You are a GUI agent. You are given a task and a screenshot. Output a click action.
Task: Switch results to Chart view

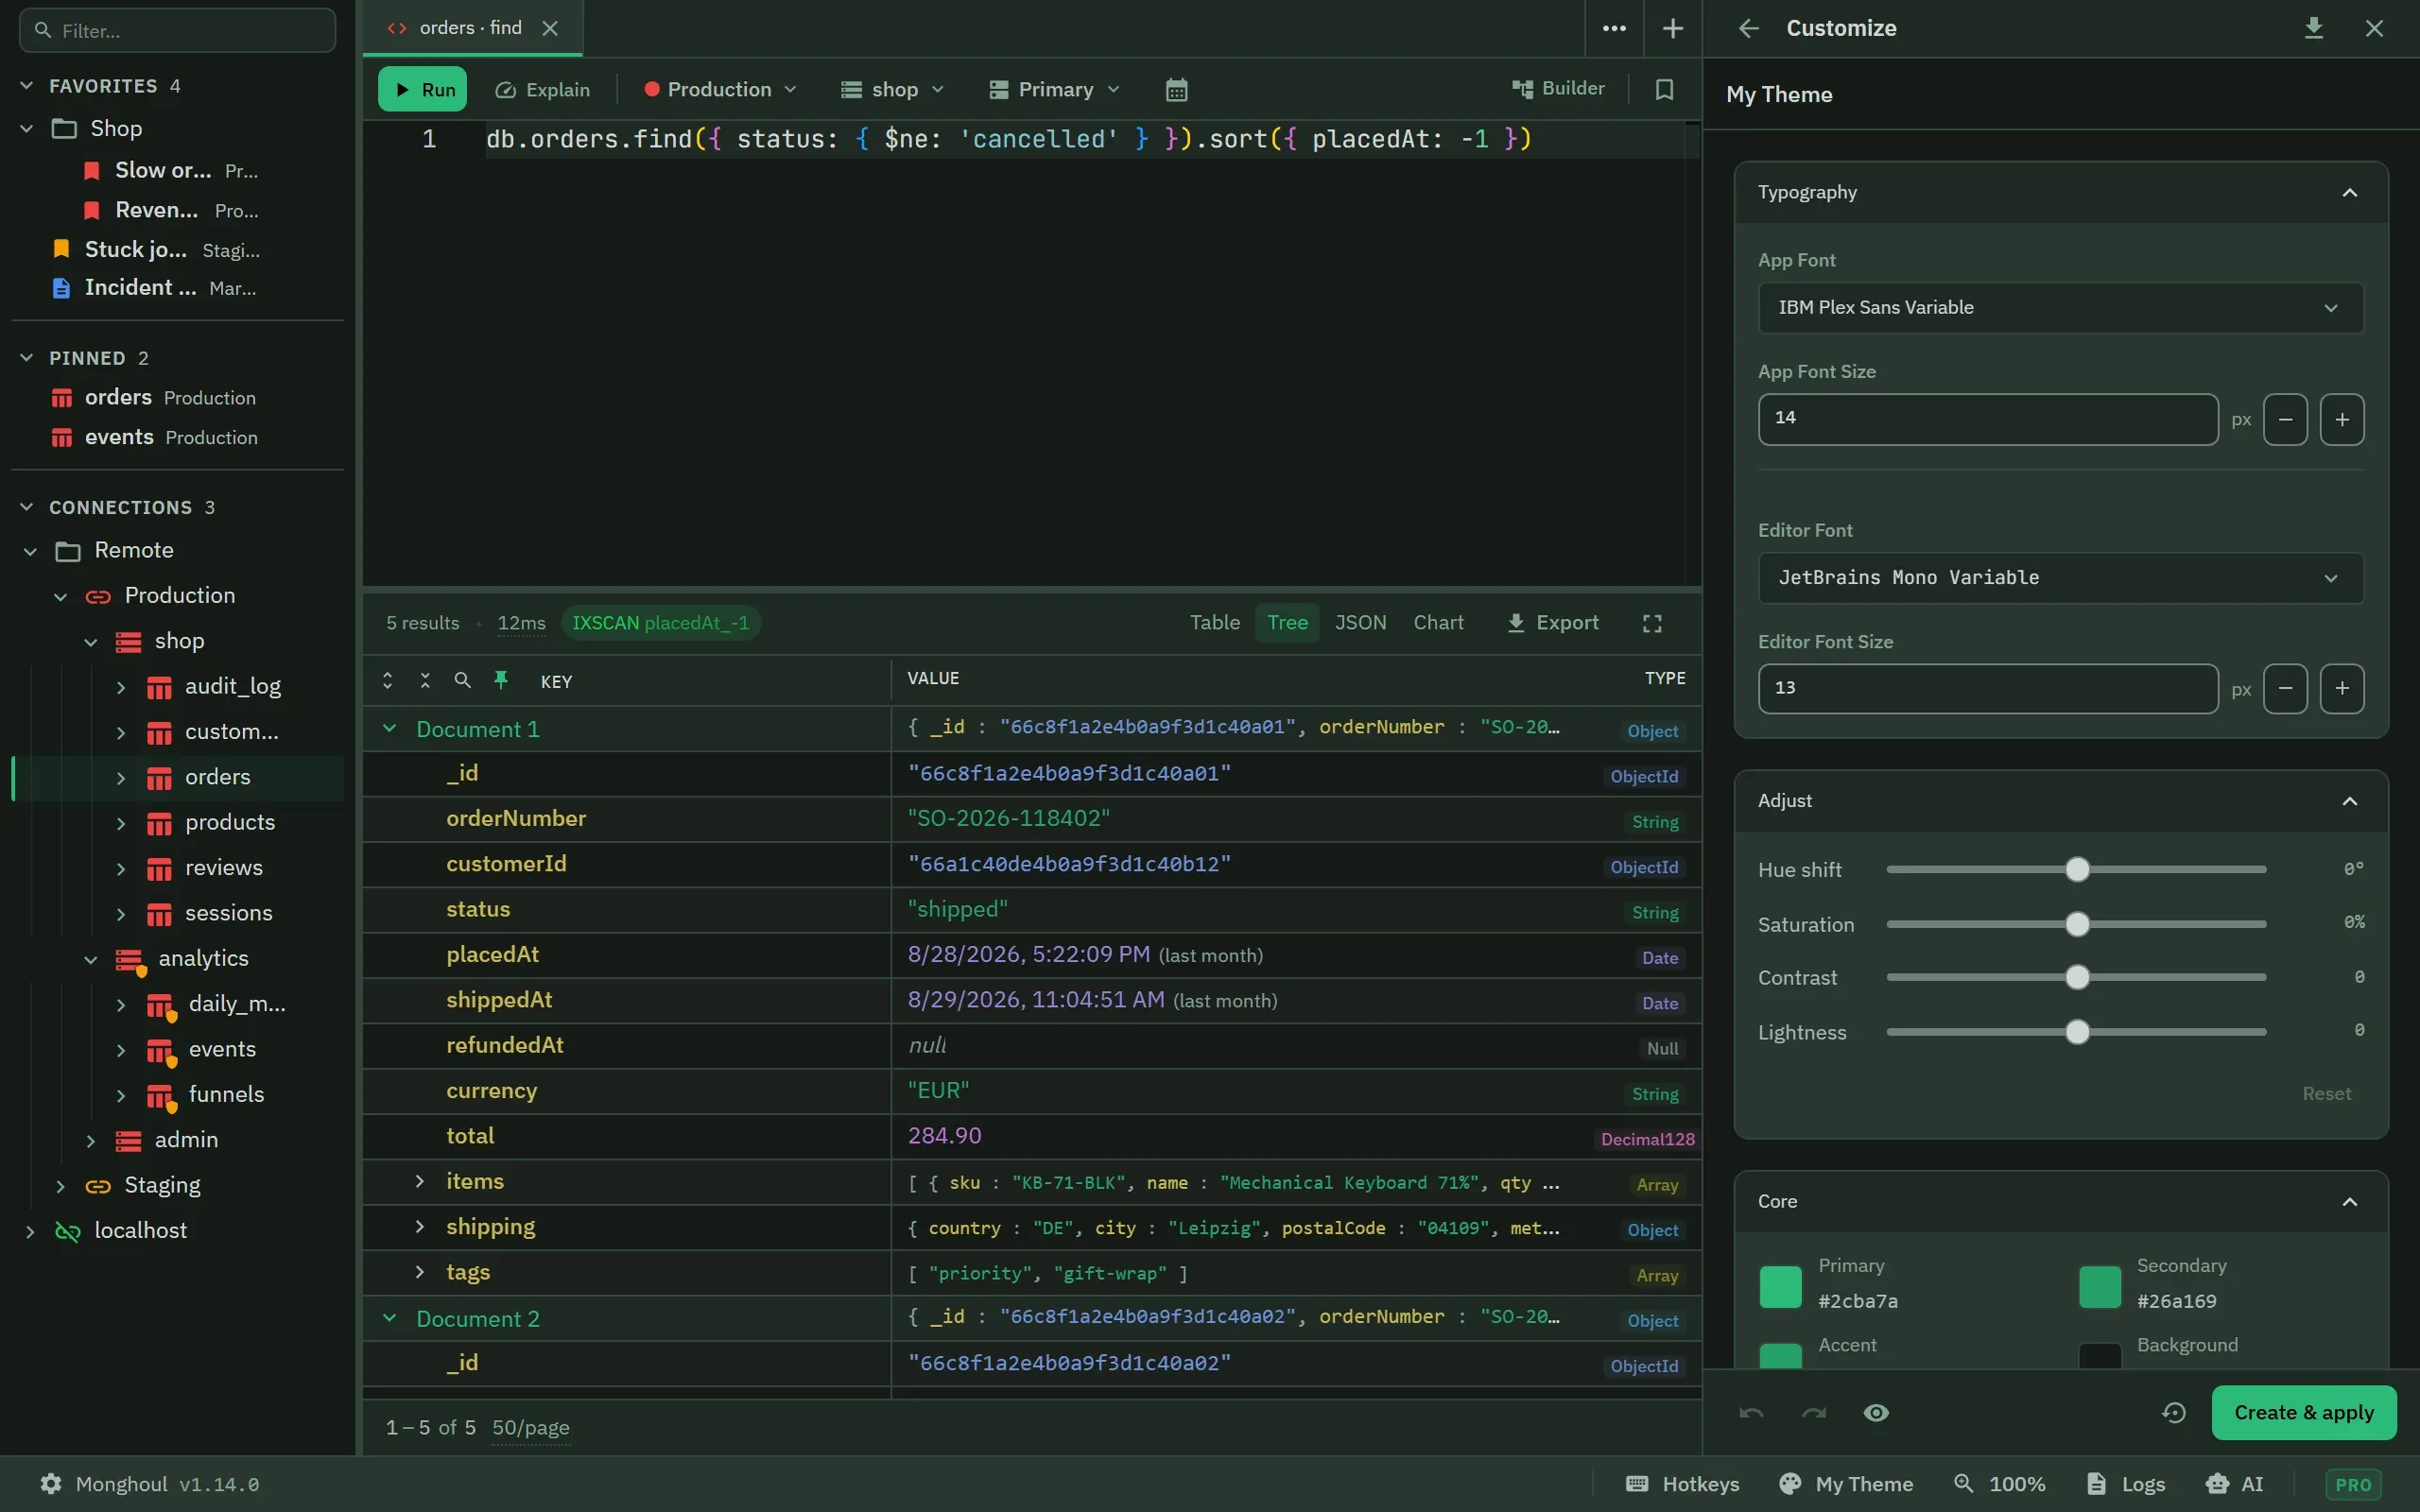click(1438, 623)
